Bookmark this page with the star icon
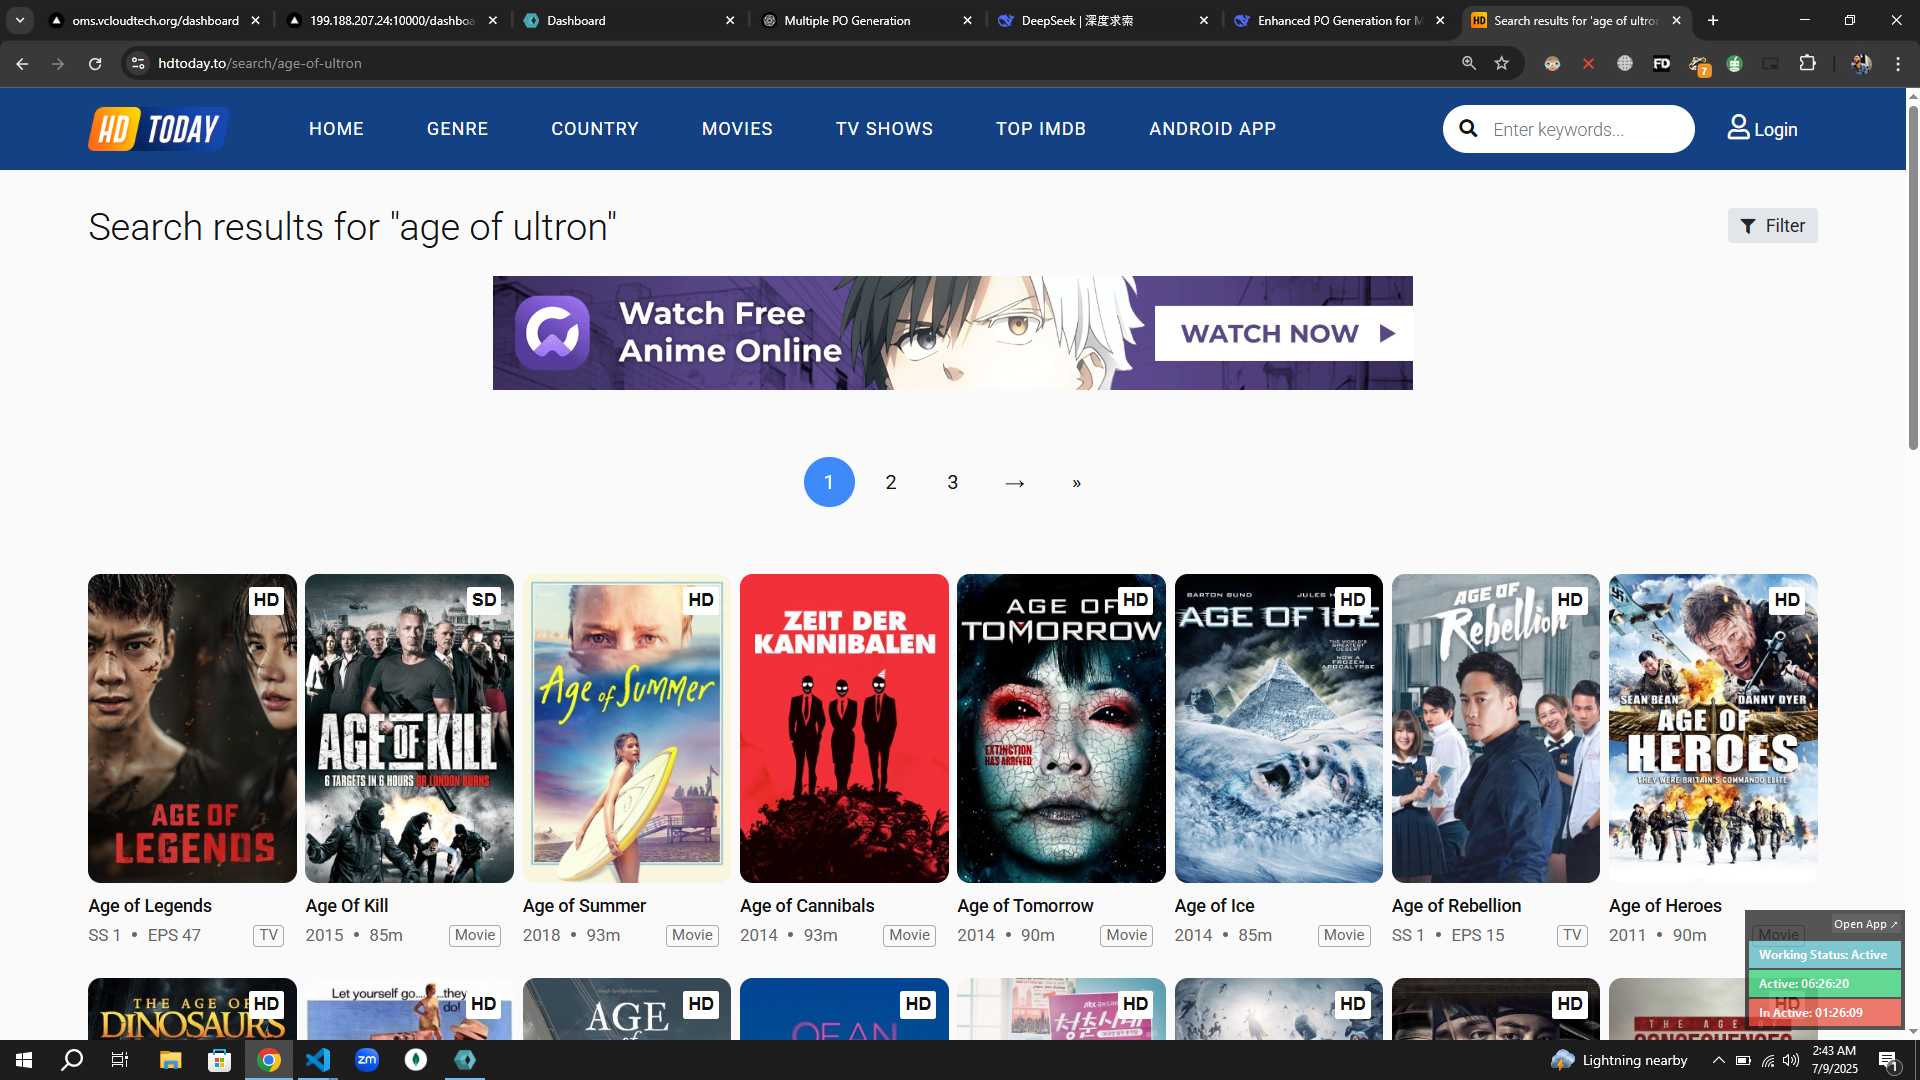 click(x=1501, y=63)
